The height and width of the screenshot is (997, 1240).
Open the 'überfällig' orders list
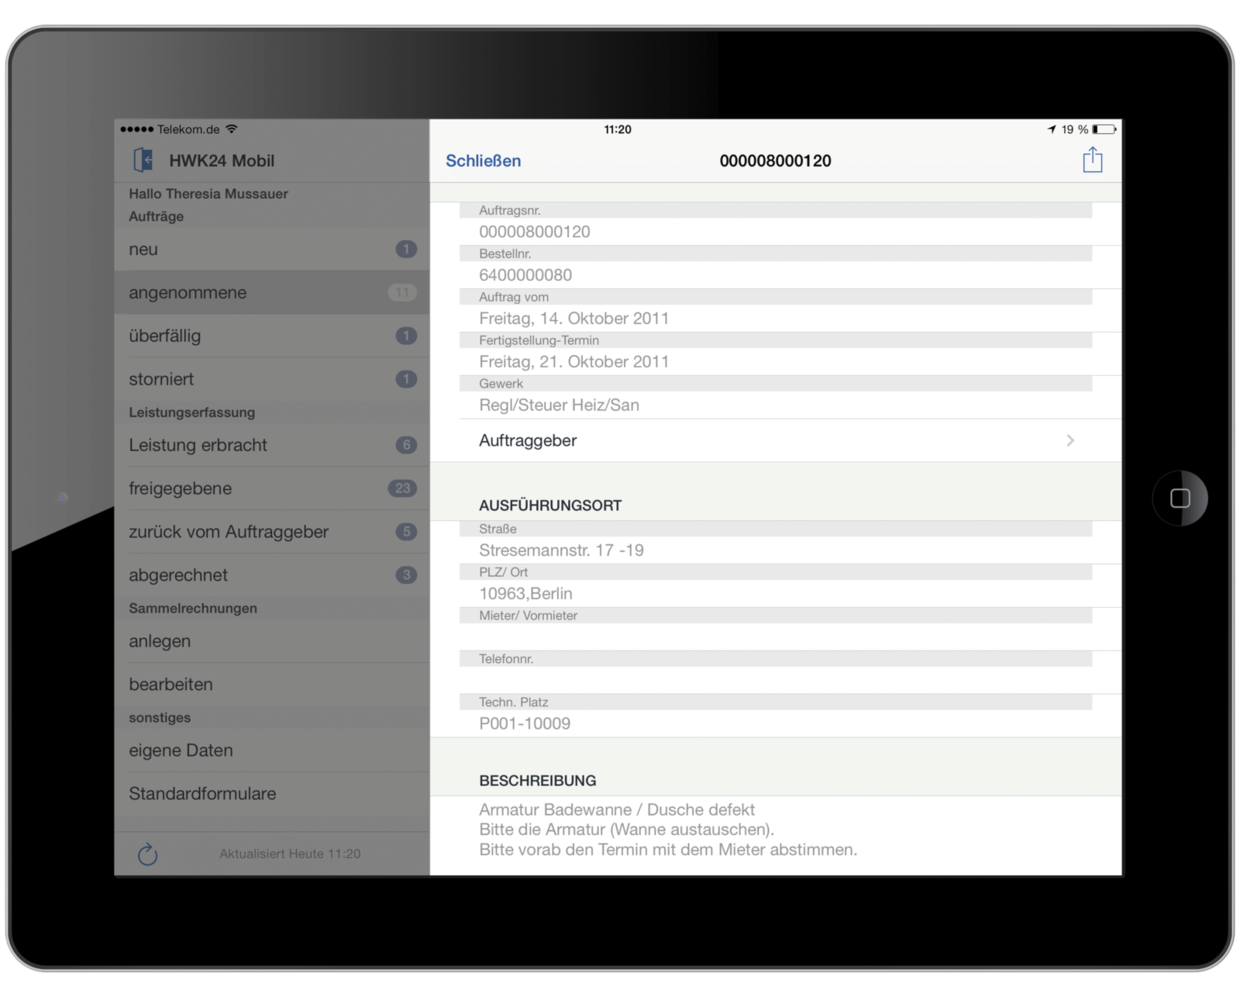click(272, 336)
